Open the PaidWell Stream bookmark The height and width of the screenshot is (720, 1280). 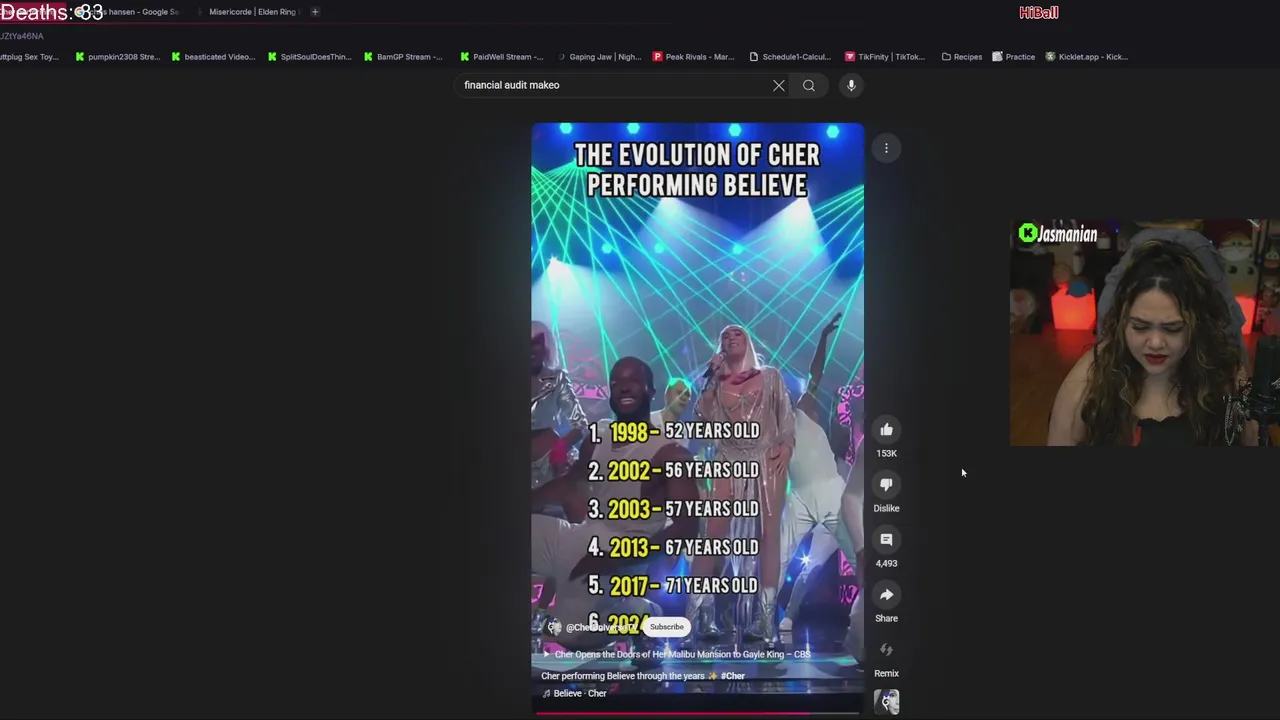tap(501, 57)
